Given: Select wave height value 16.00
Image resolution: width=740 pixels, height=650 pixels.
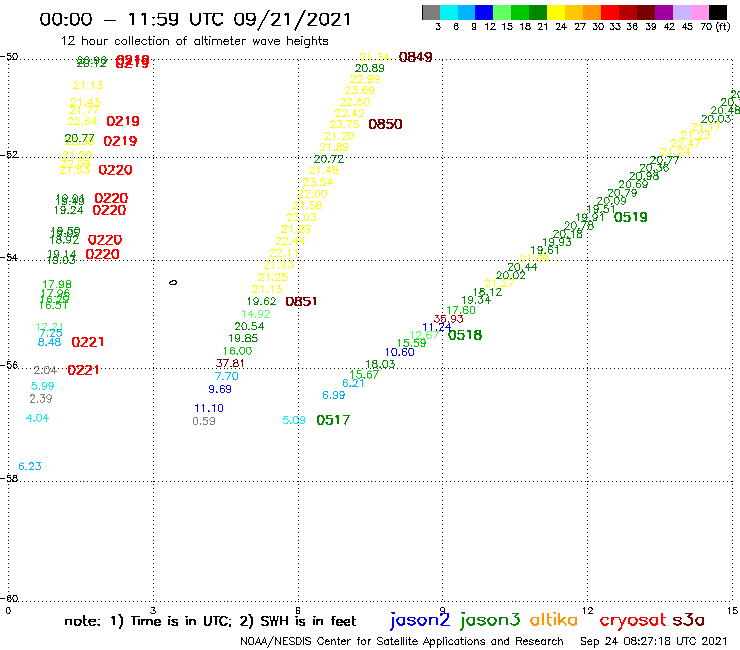Looking at the screenshot, I should coord(237,351).
